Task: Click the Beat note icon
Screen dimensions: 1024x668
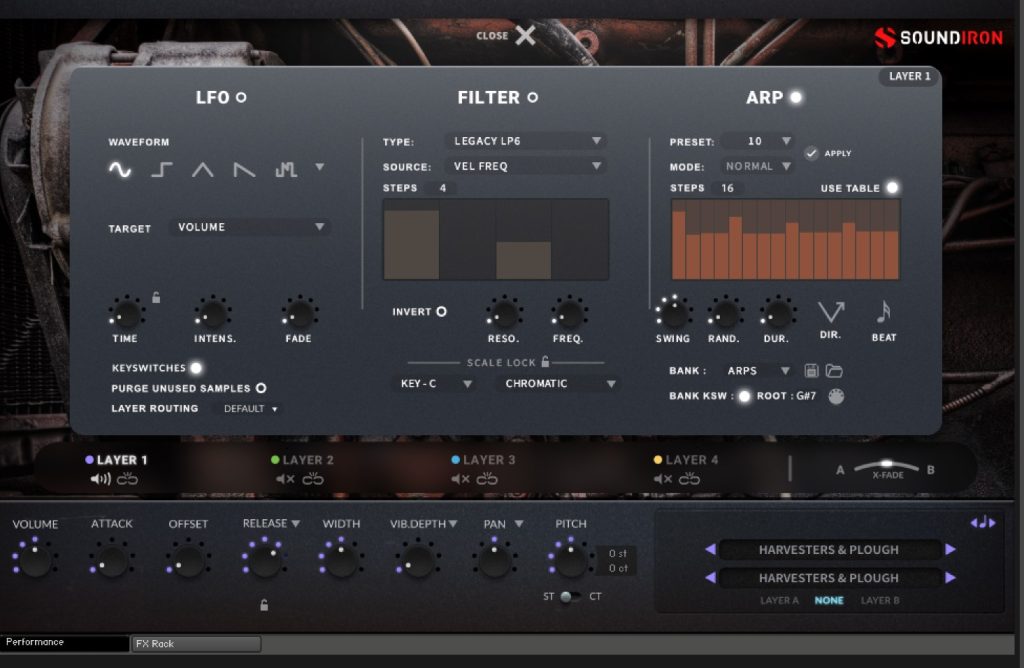Action: tap(883, 314)
